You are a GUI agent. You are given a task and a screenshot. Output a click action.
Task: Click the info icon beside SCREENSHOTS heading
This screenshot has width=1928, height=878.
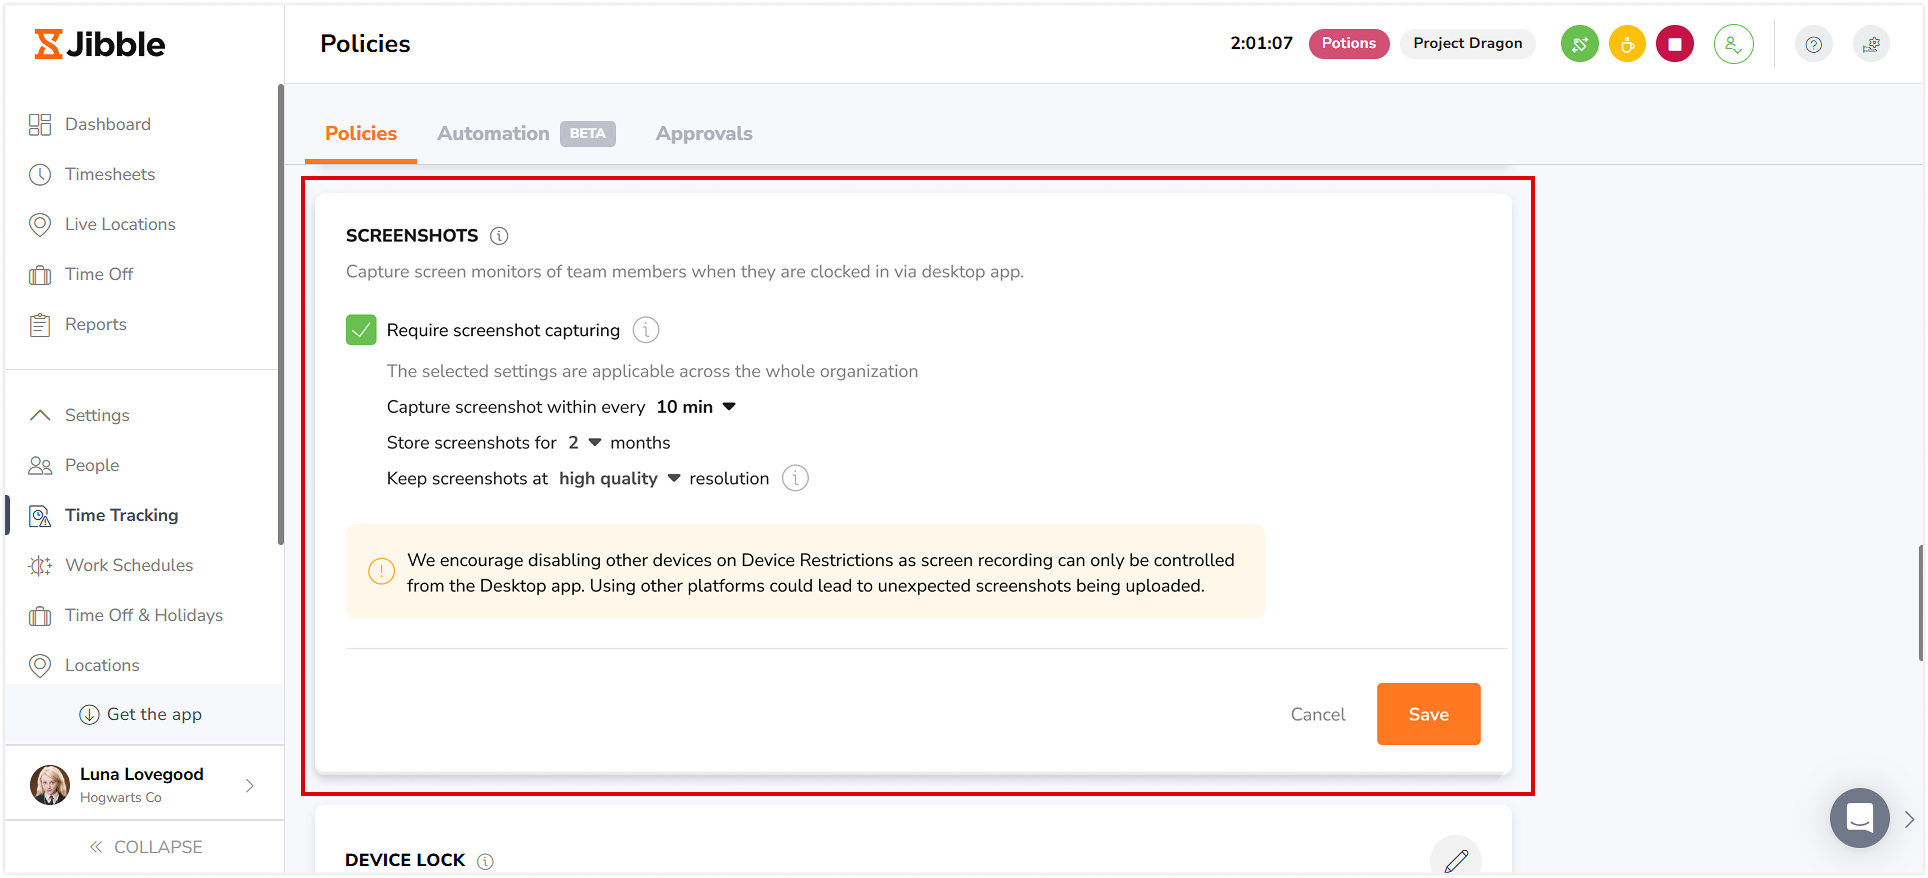(x=499, y=236)
